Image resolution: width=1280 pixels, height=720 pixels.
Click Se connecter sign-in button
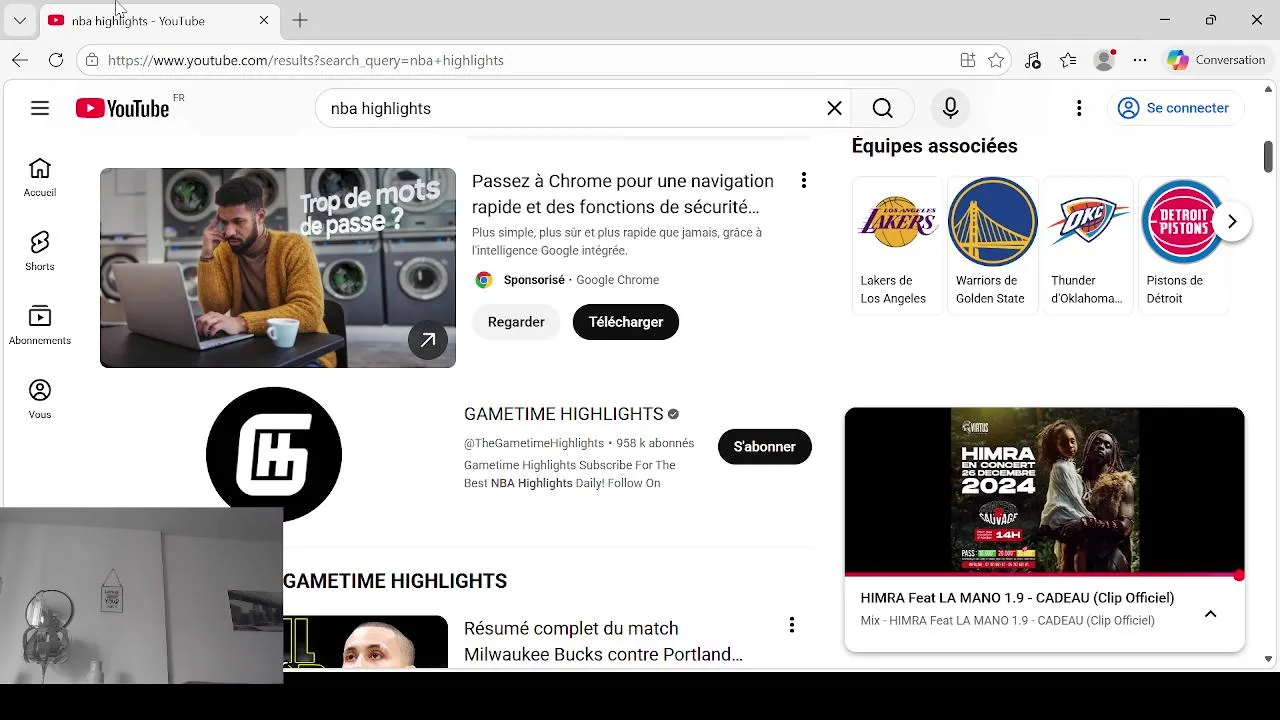click(1174, 108)
